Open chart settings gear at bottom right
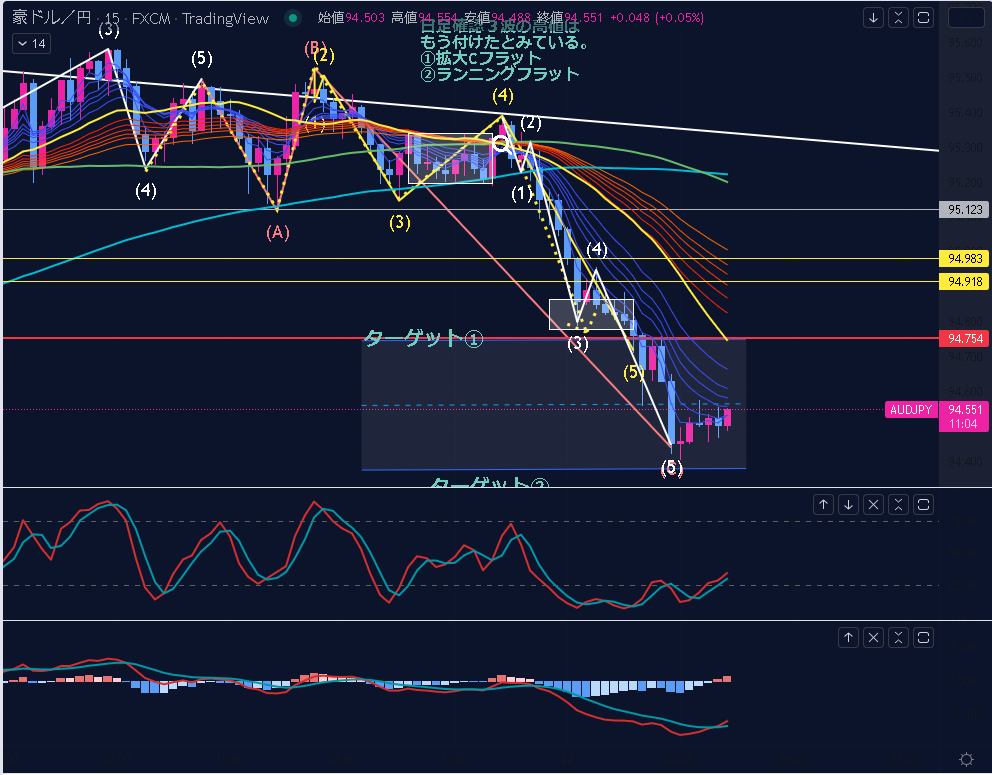The height and width of the screenshot is (775, 992). 966,759
